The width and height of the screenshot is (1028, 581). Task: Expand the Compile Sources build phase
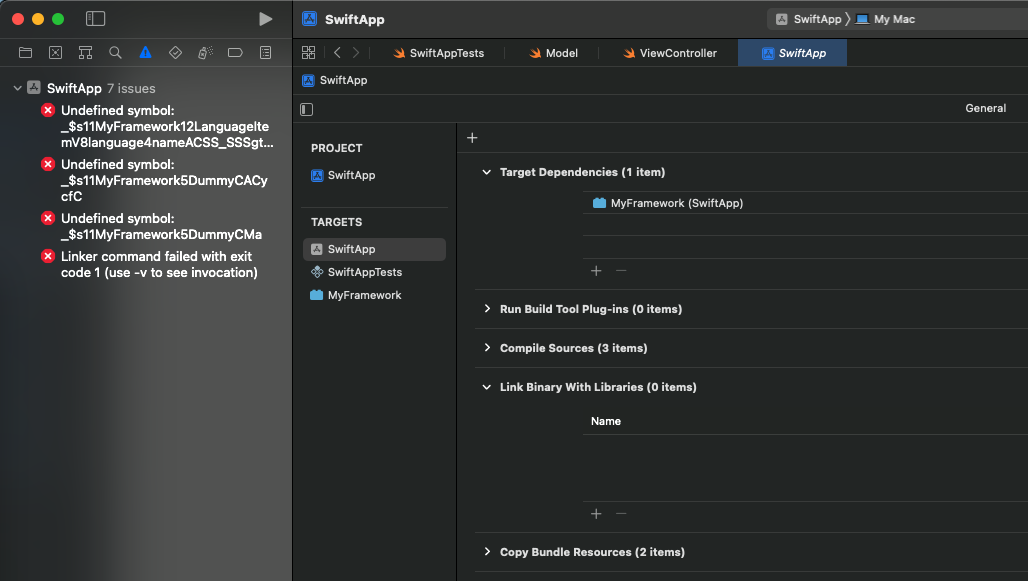pos(487,348)
